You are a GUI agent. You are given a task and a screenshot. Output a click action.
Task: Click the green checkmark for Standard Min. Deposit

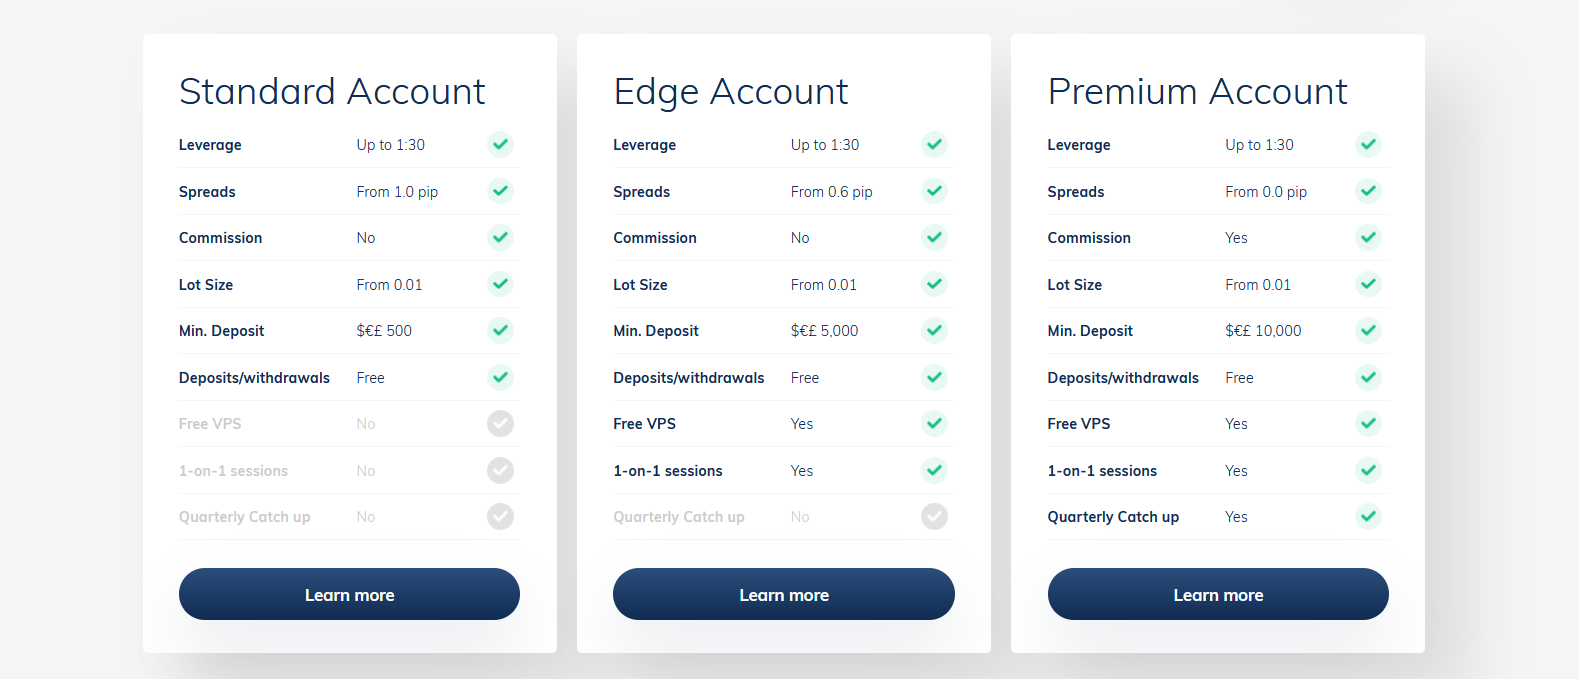(x=500, y=330)
